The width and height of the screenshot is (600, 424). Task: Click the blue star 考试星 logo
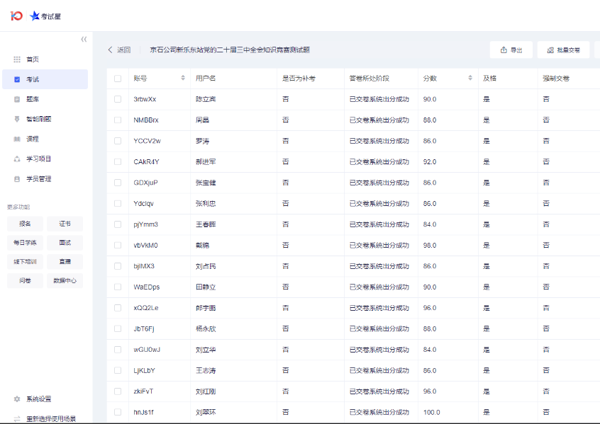click(x=46, y=16)
